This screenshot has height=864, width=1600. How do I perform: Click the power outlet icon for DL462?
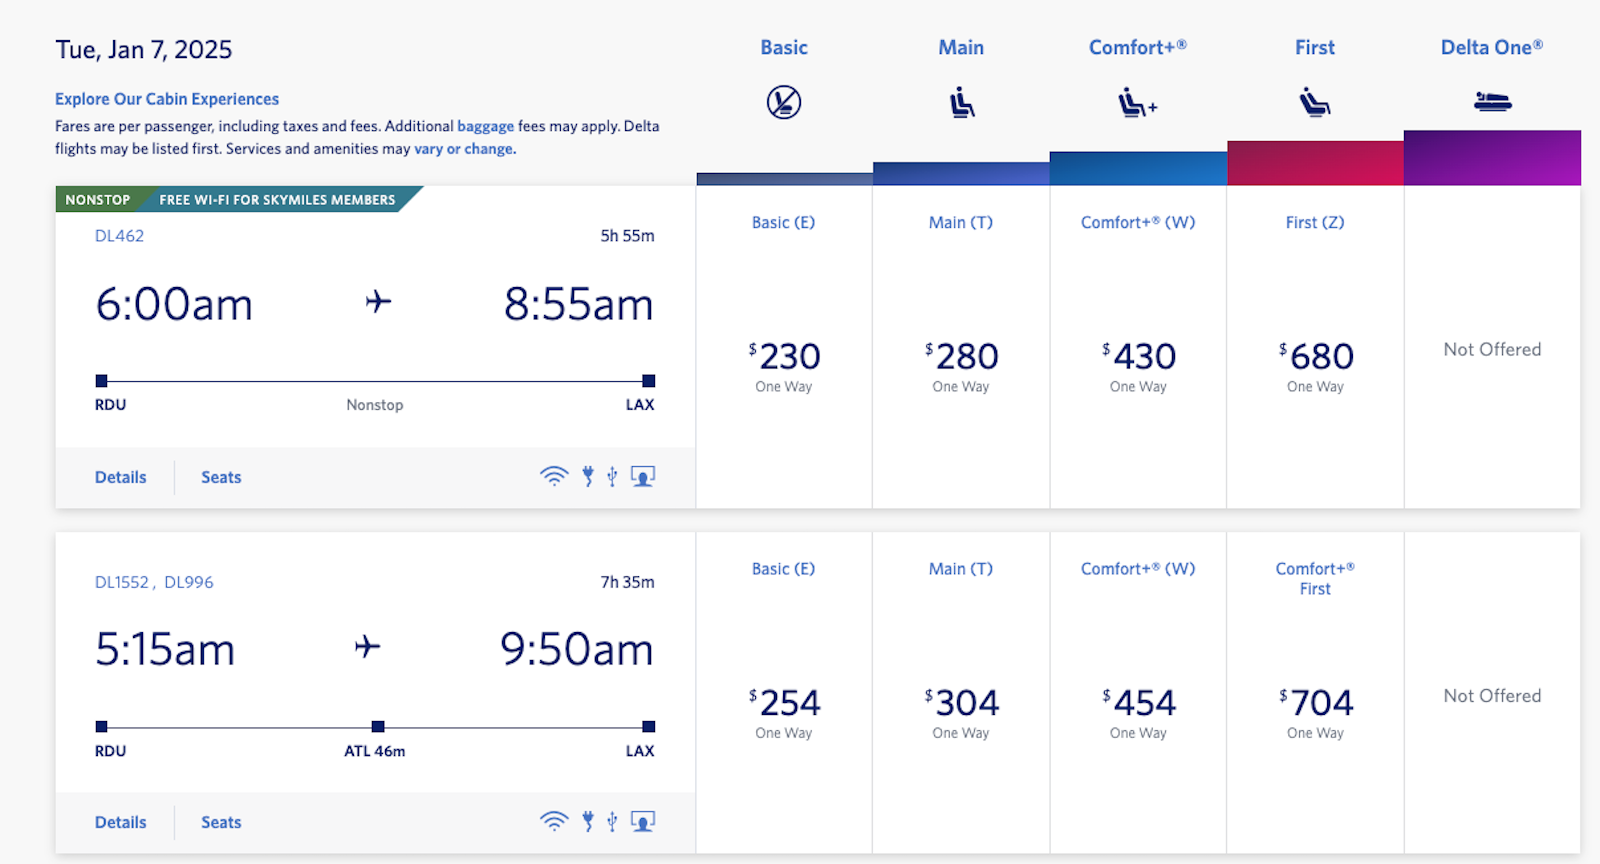pyautogui.click(x=588, y=476)
